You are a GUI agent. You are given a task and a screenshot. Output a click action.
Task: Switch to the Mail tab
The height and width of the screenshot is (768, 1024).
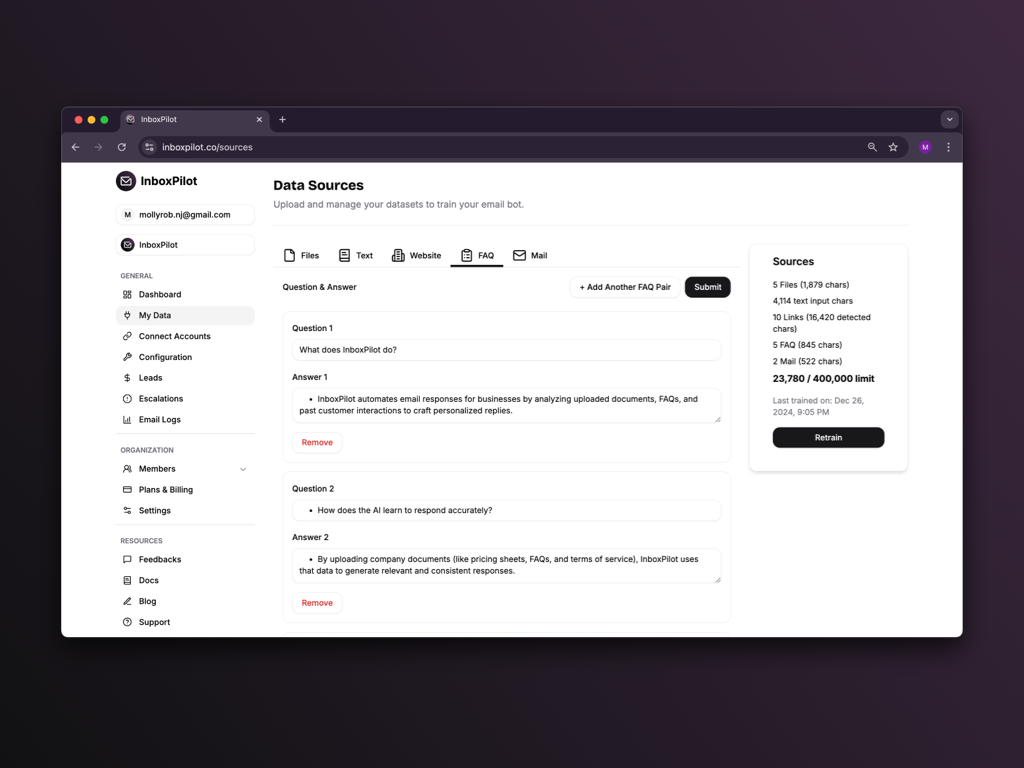(530, 255)
